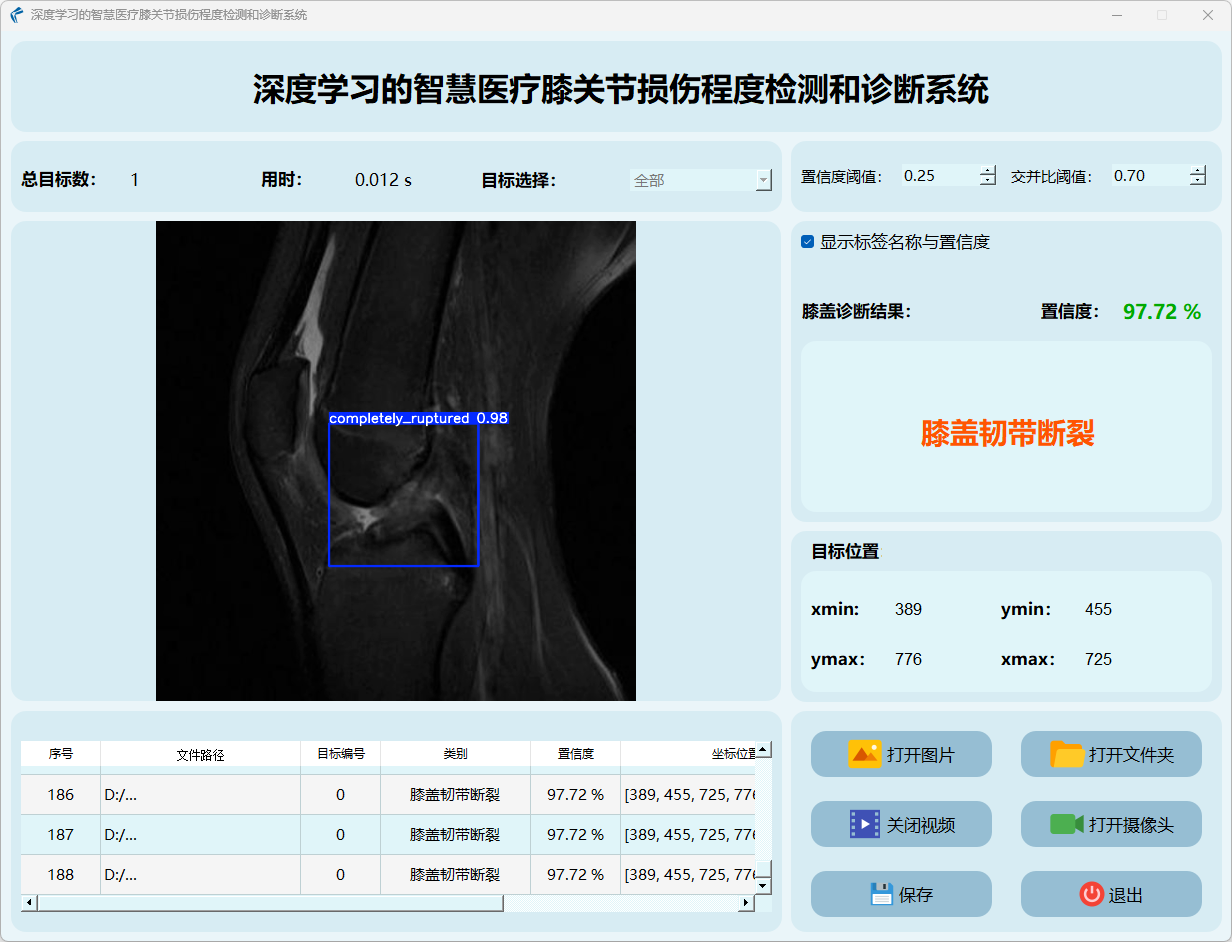The height and width of the screenshot is (942, 1232).
Task: Click the table's vertical scrollbar down arrow
Action: pos(763,885)
